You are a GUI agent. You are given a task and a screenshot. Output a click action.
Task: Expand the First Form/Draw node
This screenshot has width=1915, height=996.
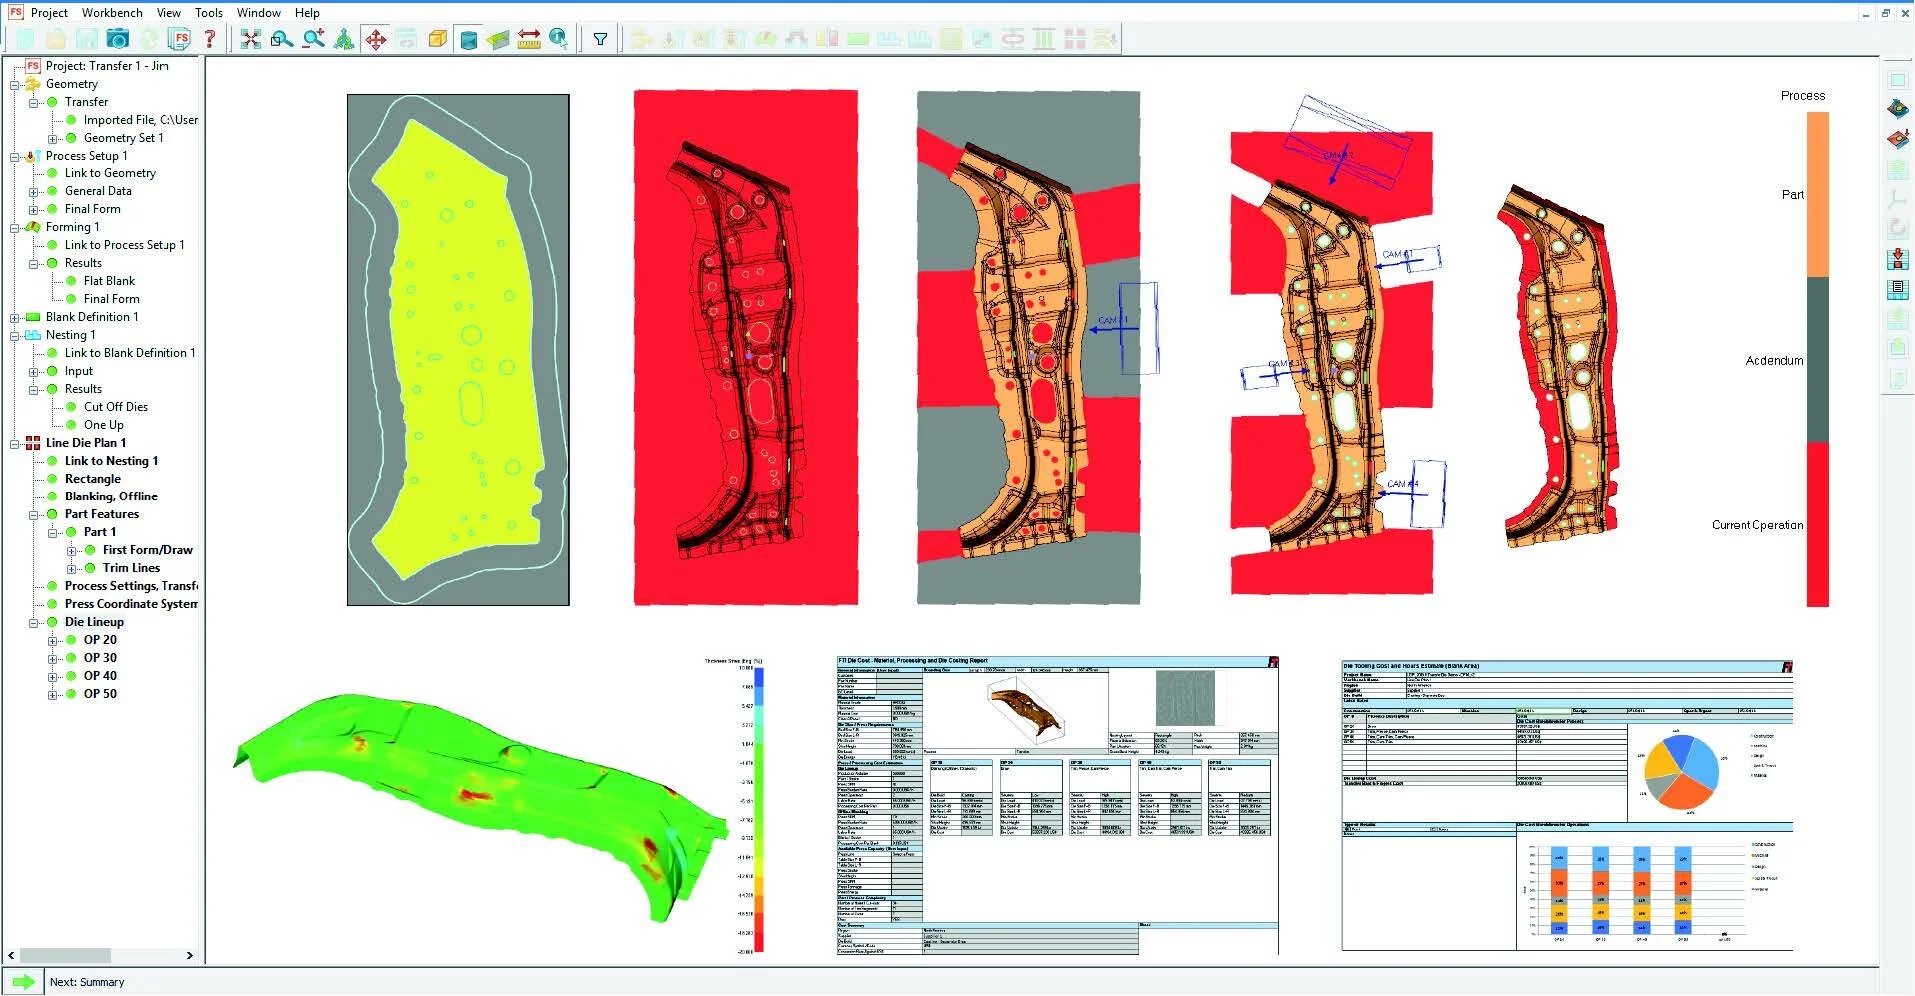(72, 551)
